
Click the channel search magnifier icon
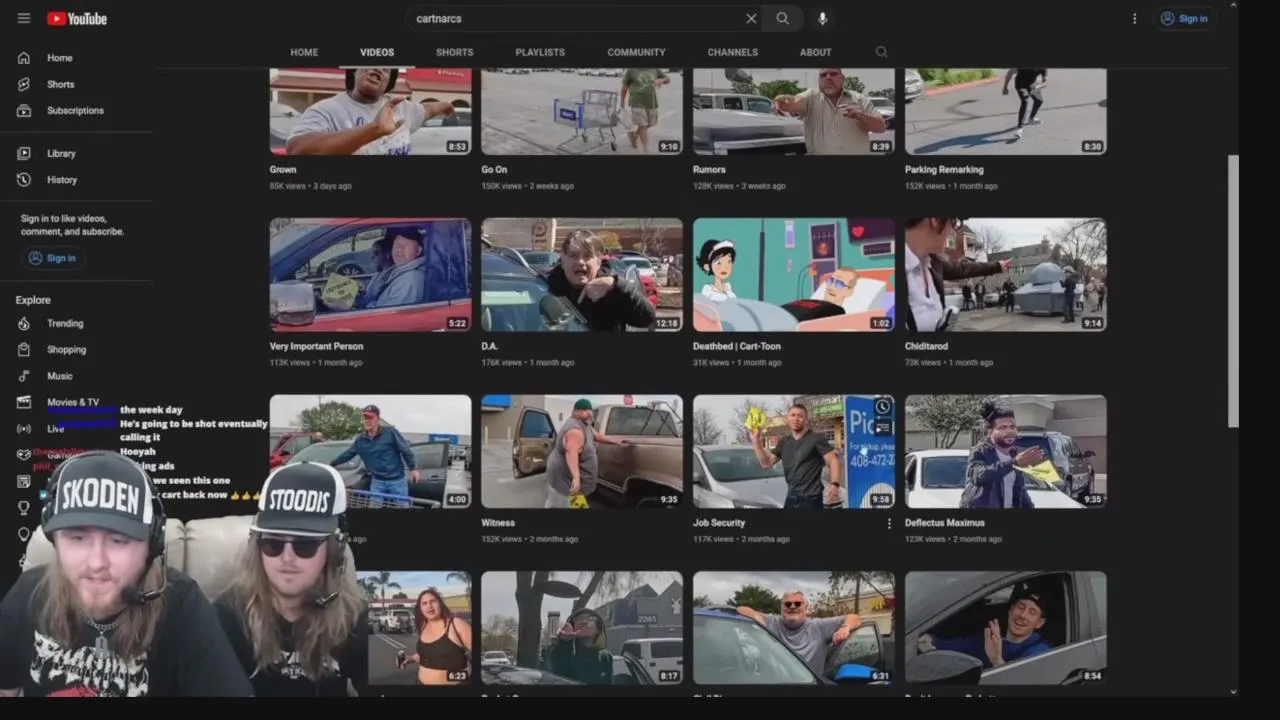click(x=881, y=52)
